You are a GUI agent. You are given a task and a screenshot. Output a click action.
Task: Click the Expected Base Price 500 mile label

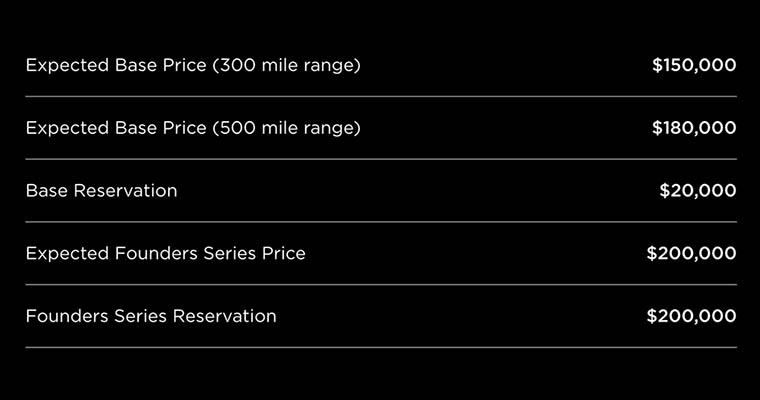tap(192, 128)
